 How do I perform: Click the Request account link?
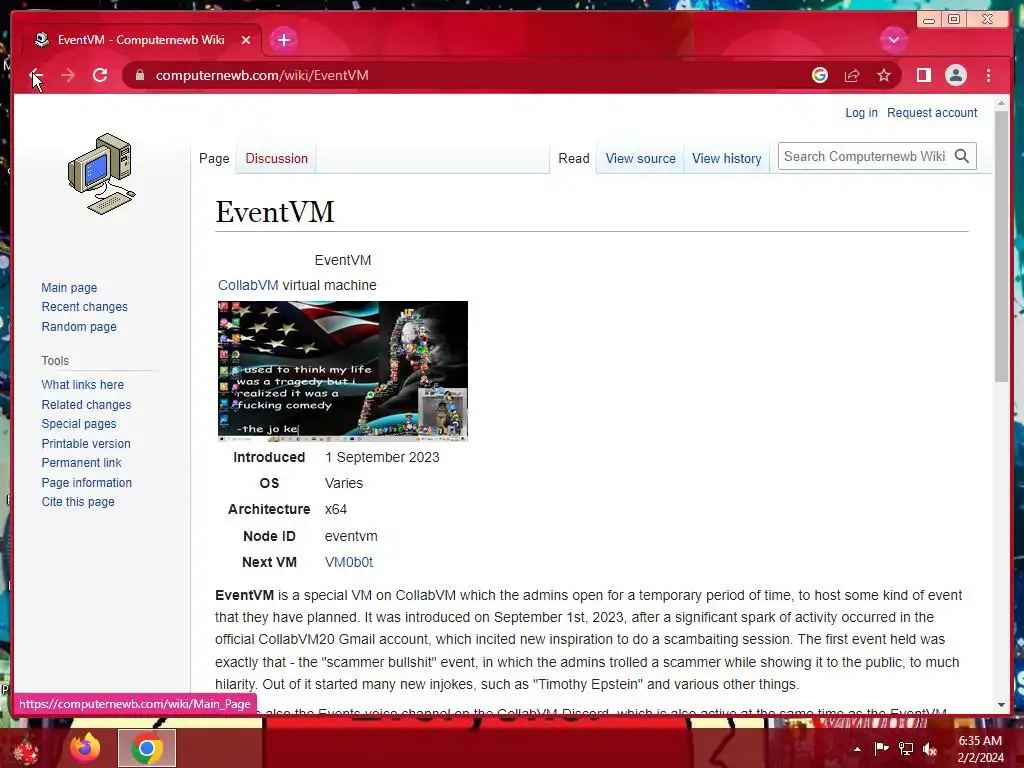click(x=932, y=112)
